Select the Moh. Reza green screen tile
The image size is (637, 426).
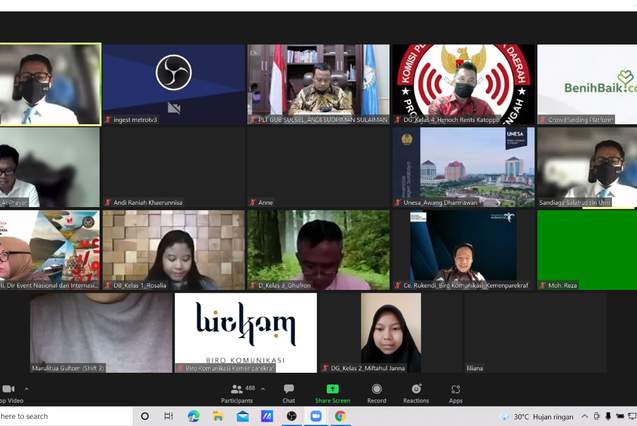586,250
